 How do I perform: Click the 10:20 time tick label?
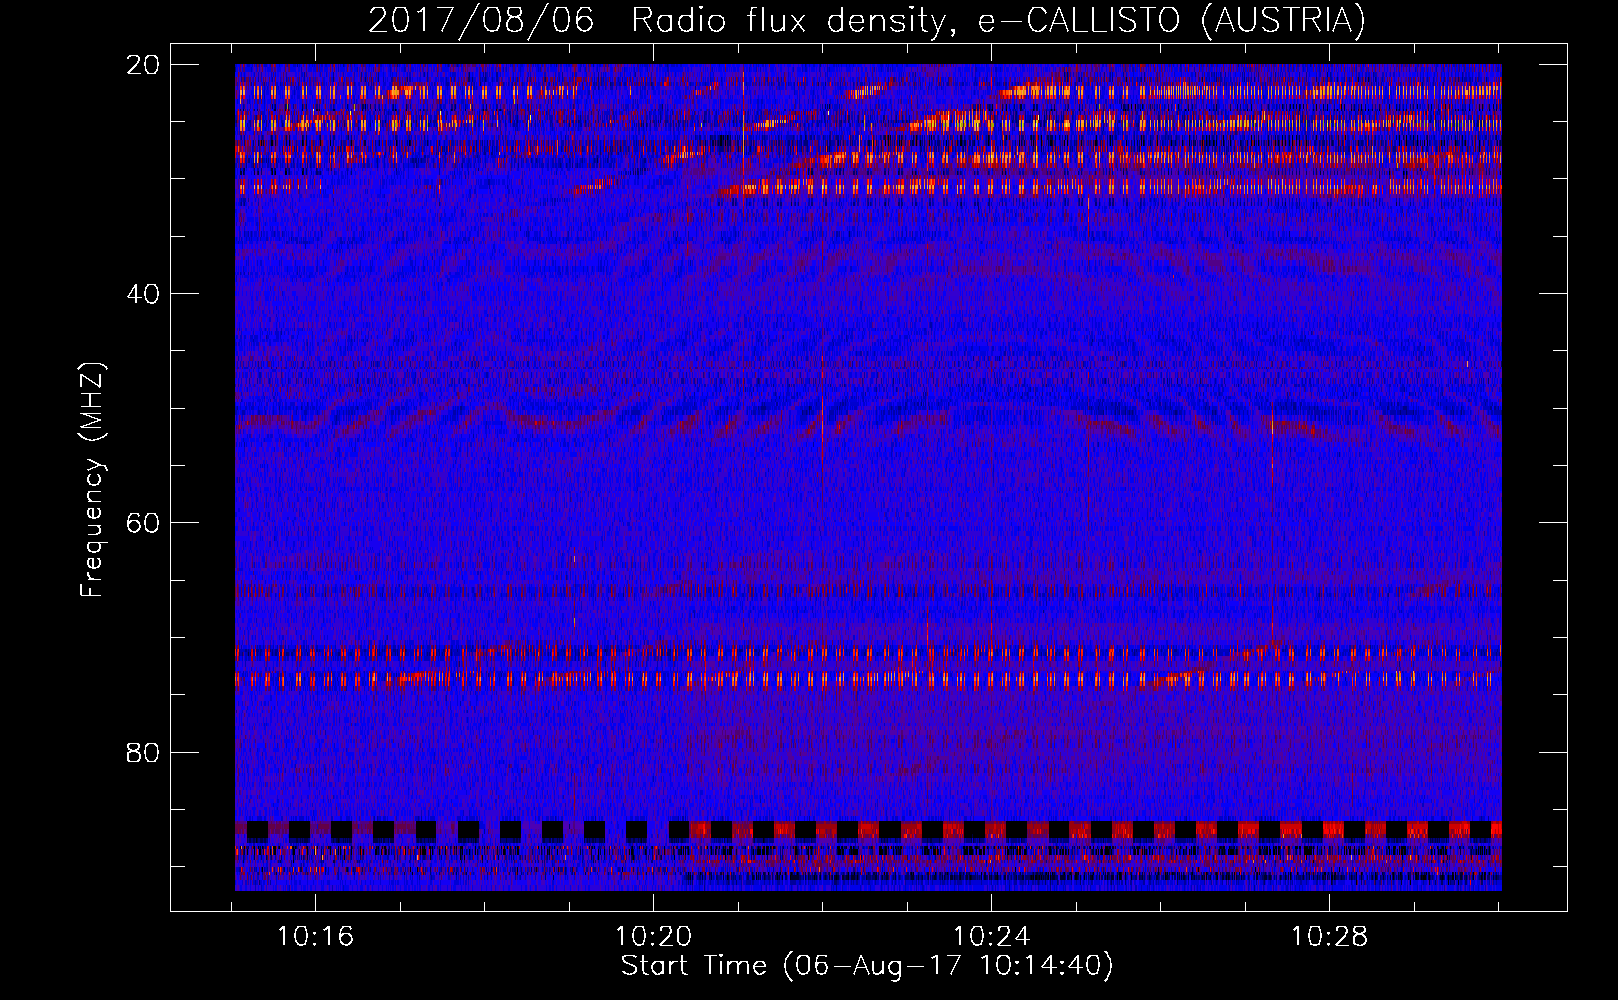pos(653,937)
